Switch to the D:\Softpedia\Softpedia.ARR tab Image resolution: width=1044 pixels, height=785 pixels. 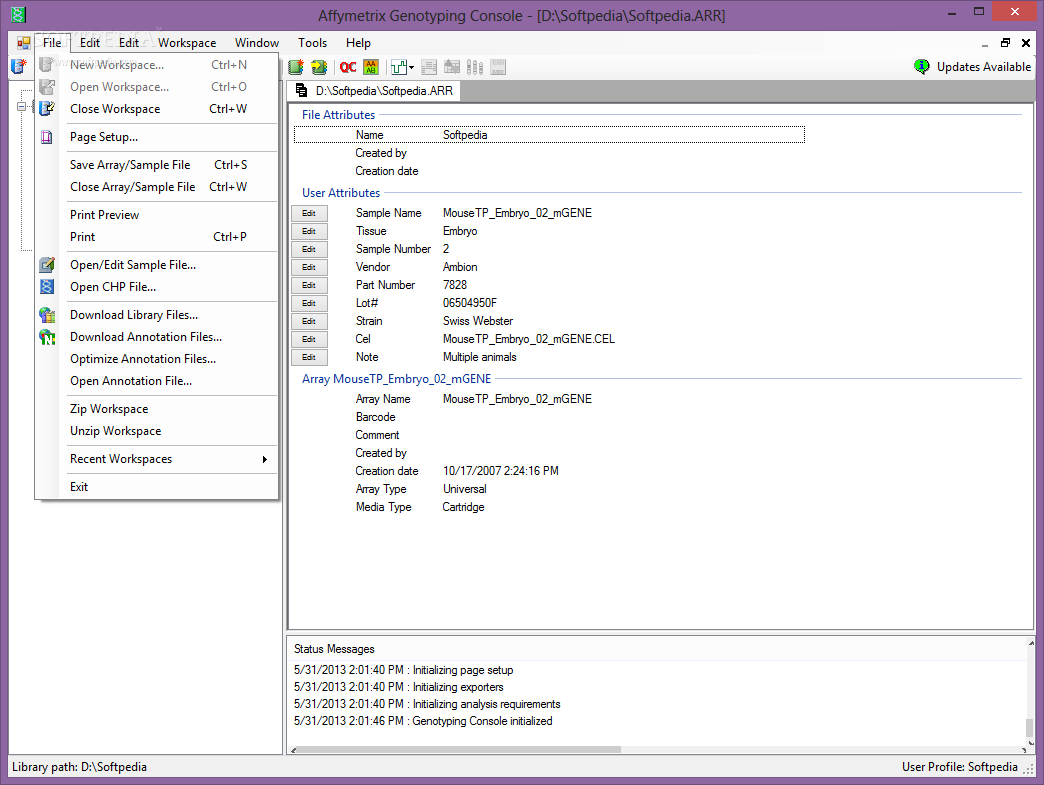pyautogui.click(x=374, y=91)
